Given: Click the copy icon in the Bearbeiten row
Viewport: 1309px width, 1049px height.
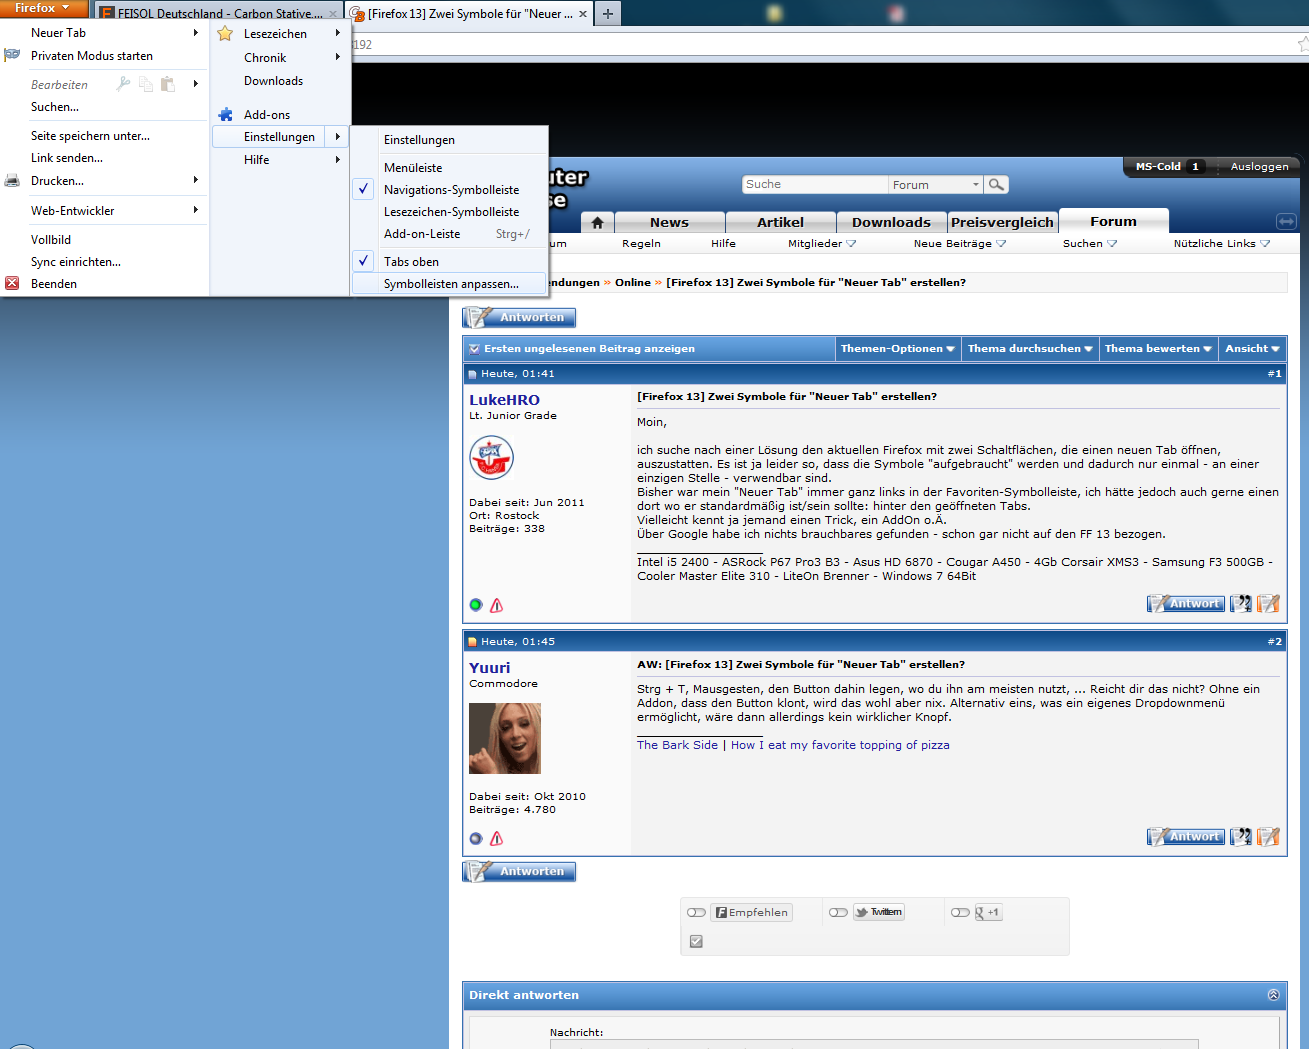Looking at the screenshot, I should click(x=146, y=84).
